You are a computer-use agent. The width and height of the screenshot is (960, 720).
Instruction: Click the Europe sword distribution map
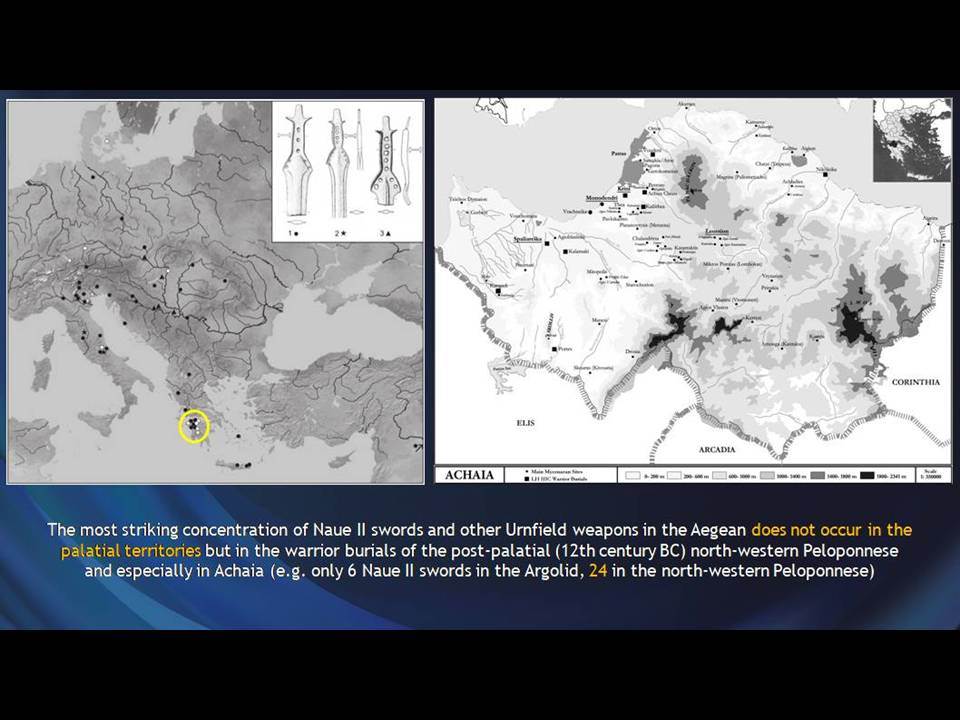[216, 292]
